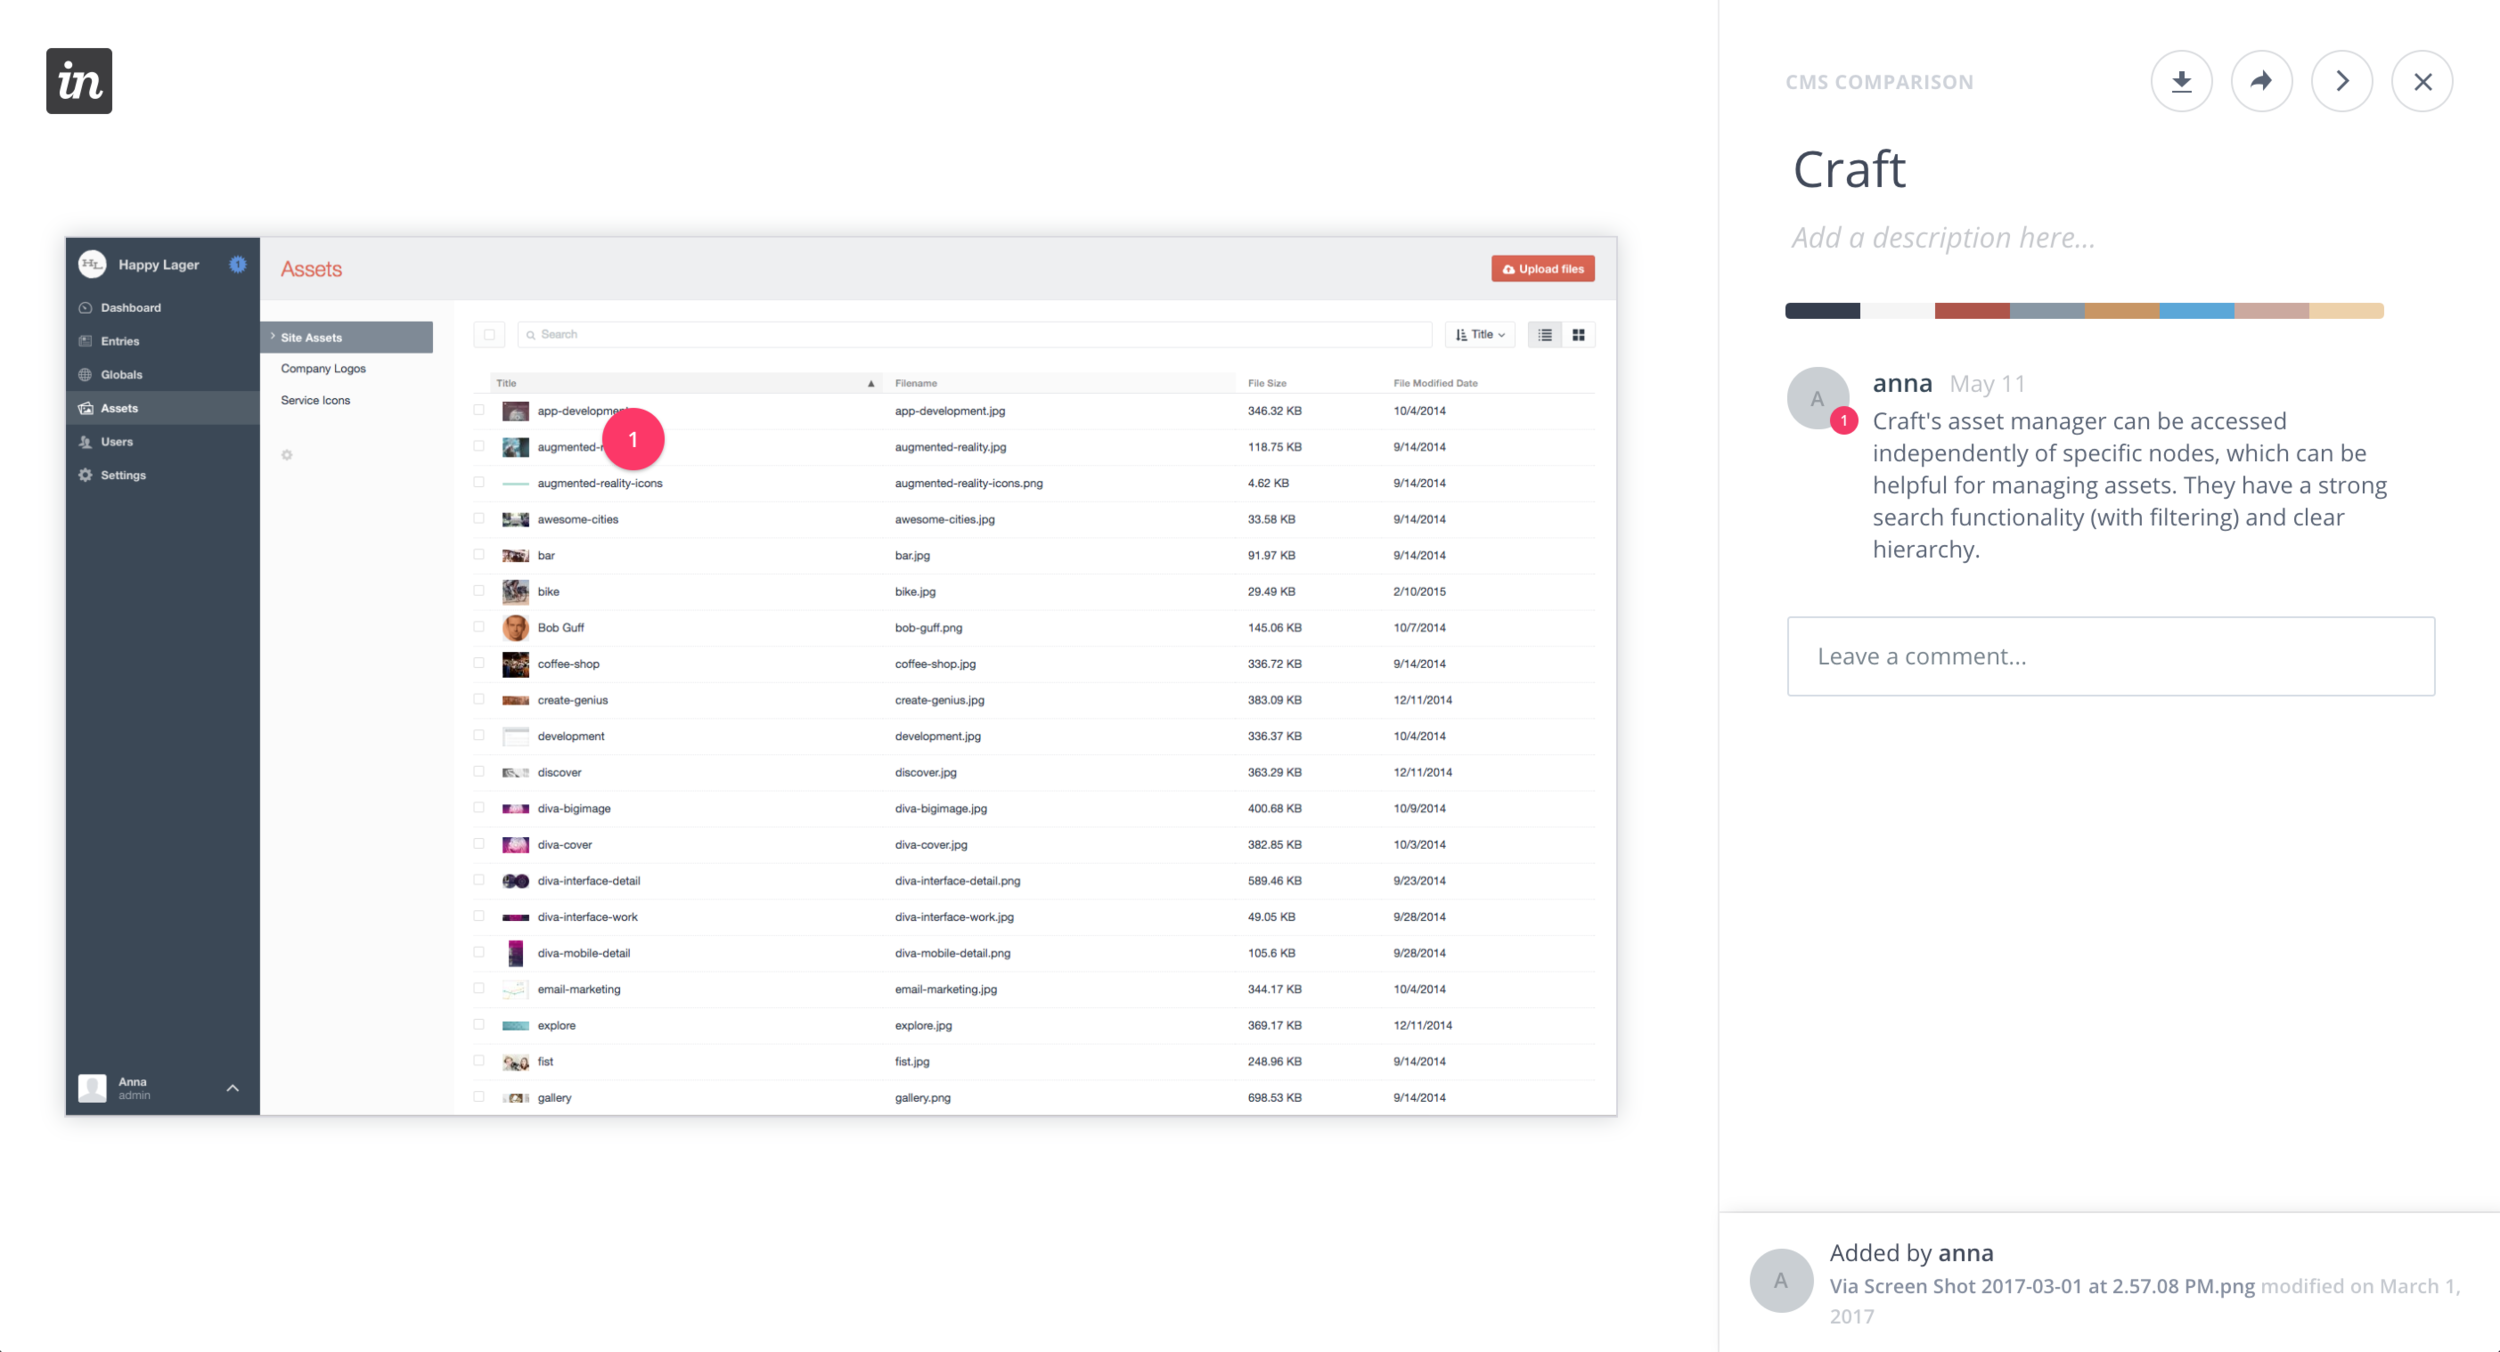Click the diva-bigimage.jpg filename
This screenshot has height=1352, width=2500.
click(x=940, y=808)
